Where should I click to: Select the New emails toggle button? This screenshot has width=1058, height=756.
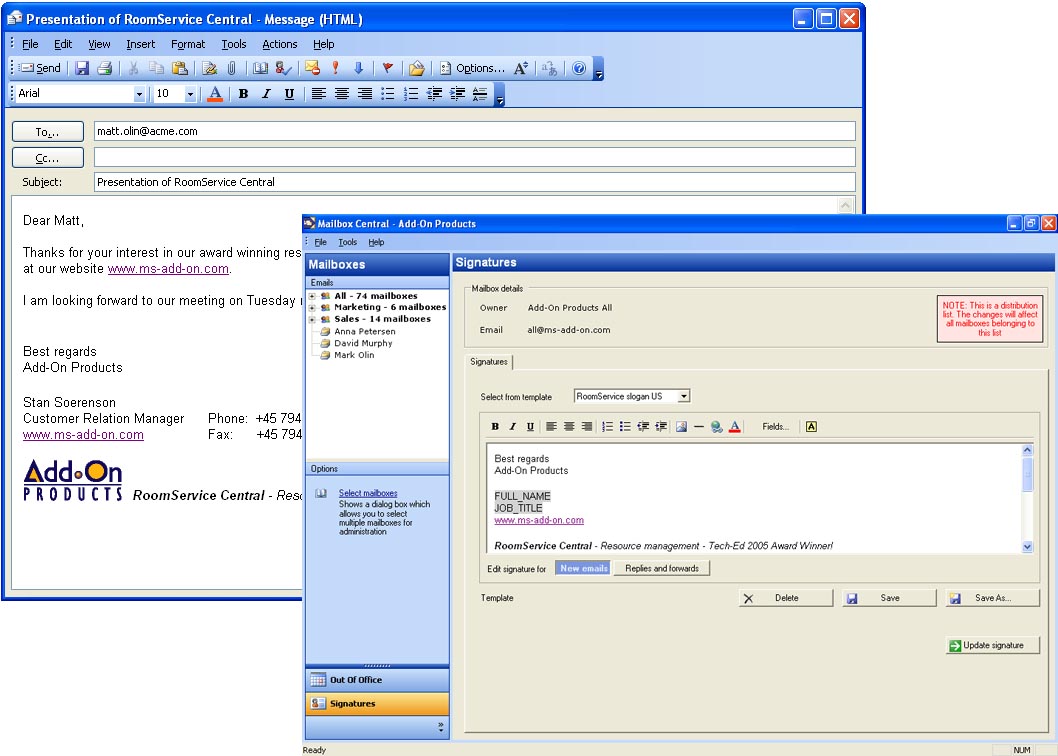click(x=584, y=568)
